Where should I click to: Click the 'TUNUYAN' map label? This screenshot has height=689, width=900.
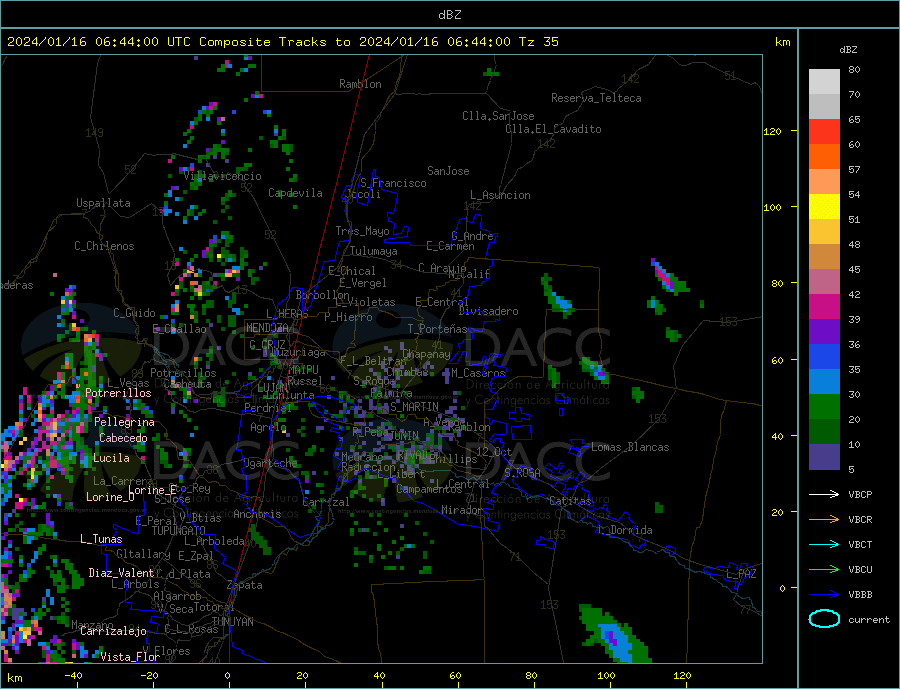(232, 622)
